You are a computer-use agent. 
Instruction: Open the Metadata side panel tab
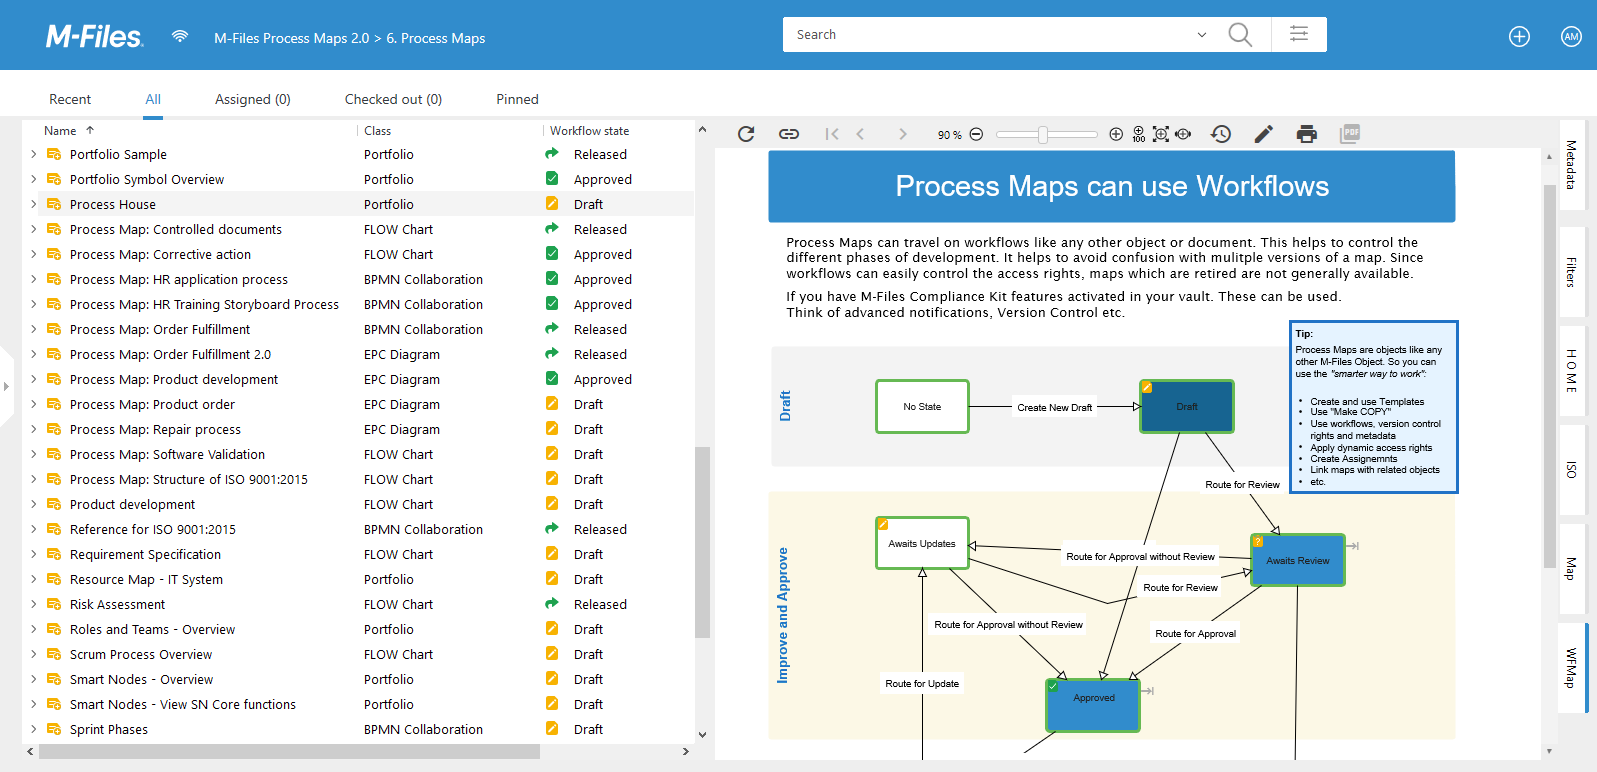tap(1571, 165)
